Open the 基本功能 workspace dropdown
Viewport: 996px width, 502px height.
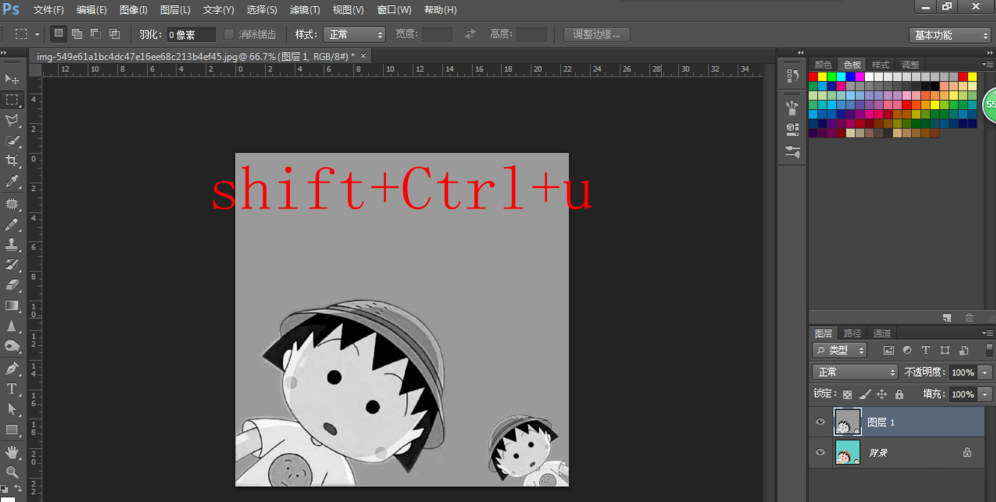click(x=949, y=35)
